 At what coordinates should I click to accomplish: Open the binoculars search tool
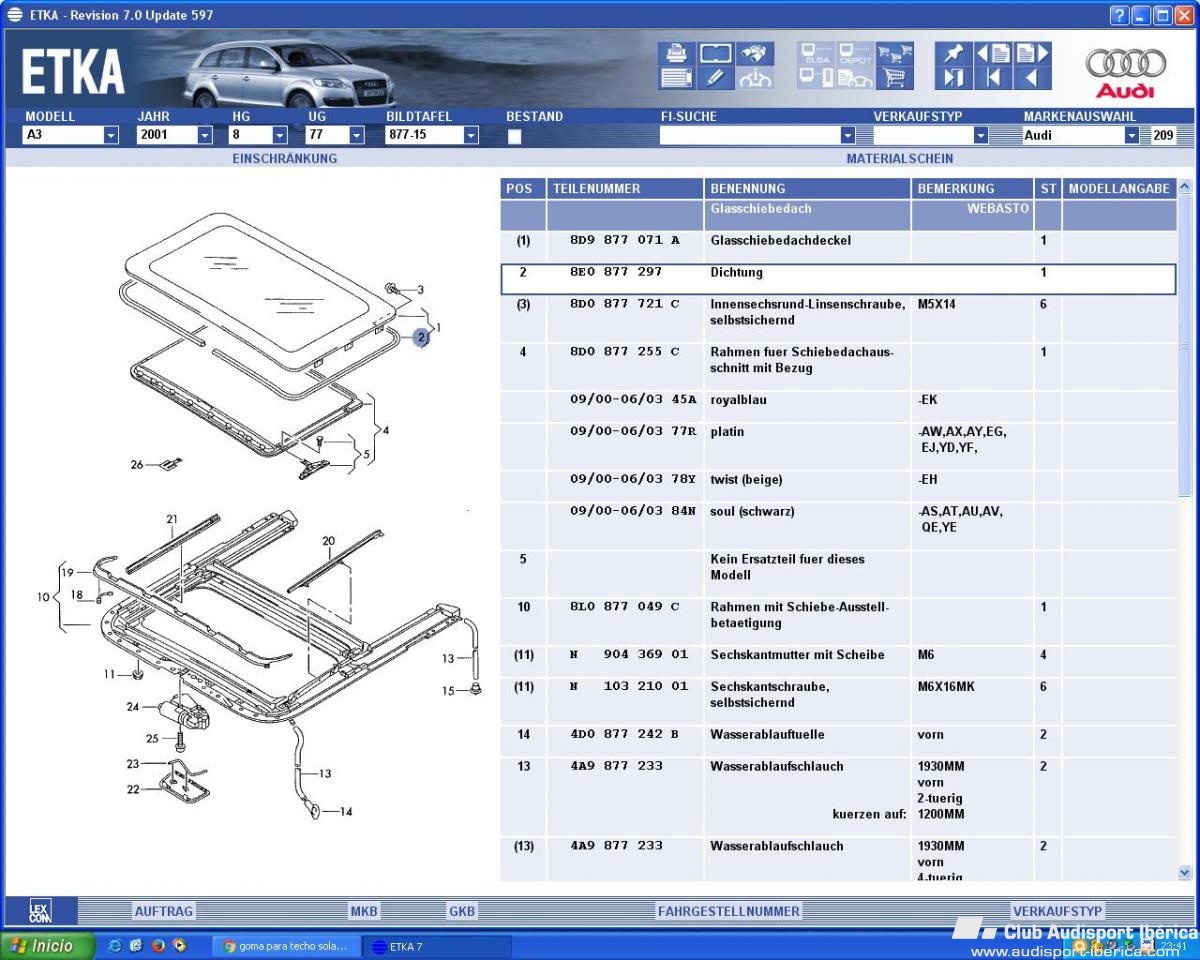click(x=755, y=54)
